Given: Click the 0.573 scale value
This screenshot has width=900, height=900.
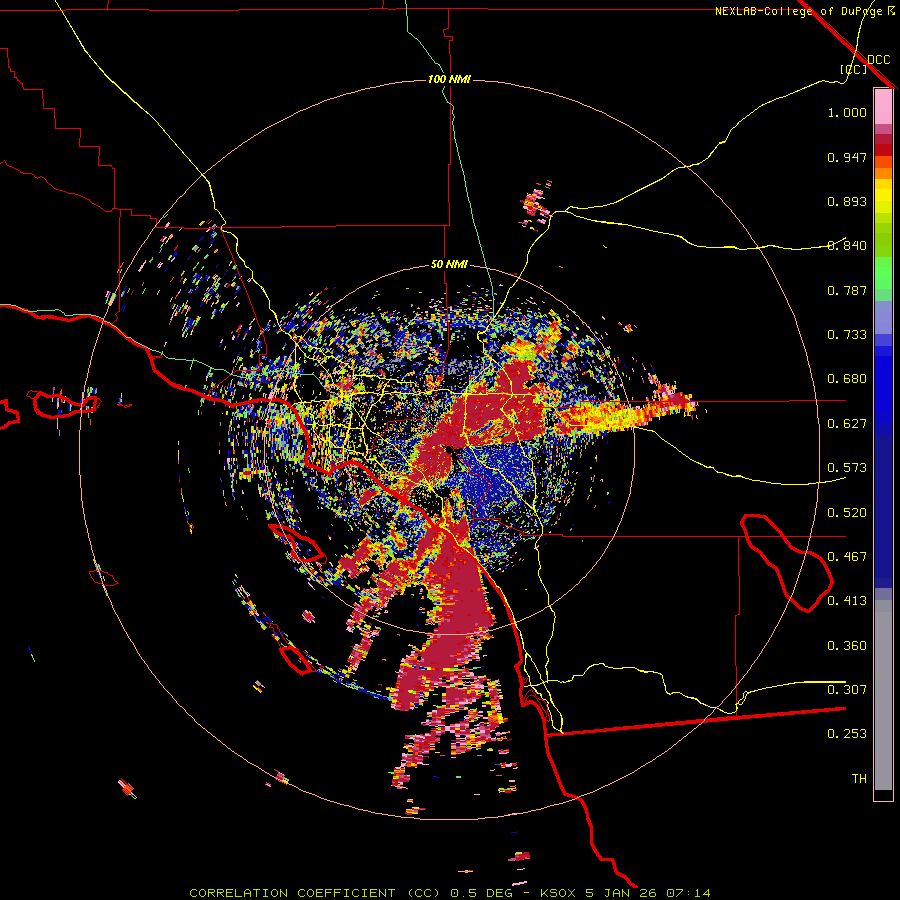Looking at the screenshot, I should click(x=847, y=468).
